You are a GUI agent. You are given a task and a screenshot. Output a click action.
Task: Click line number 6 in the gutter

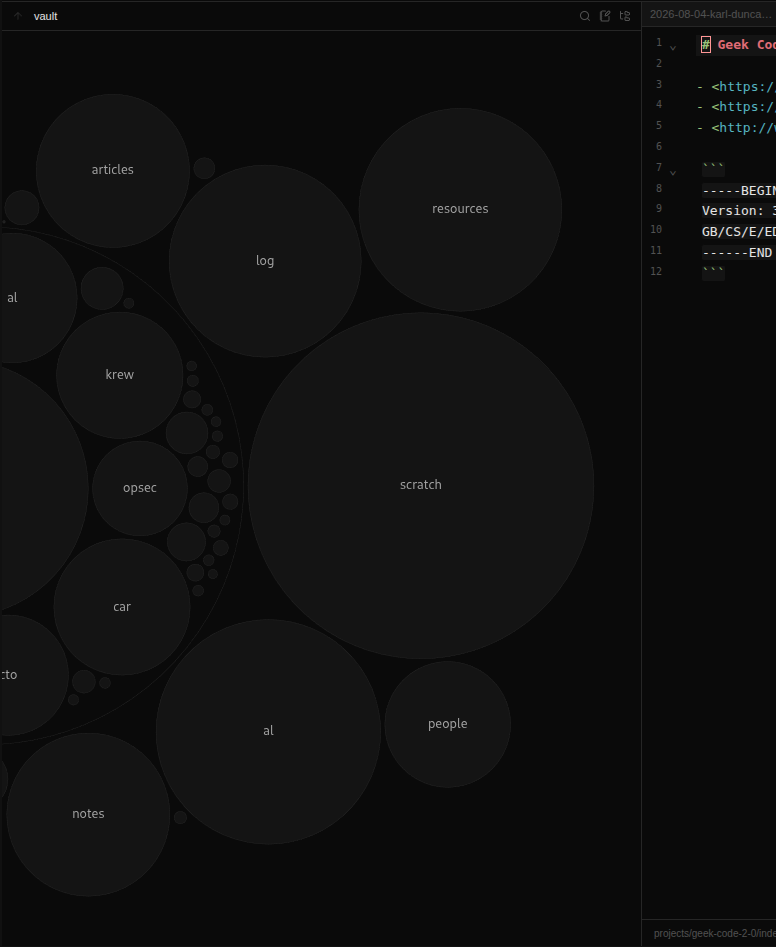(x=659, y=146)
